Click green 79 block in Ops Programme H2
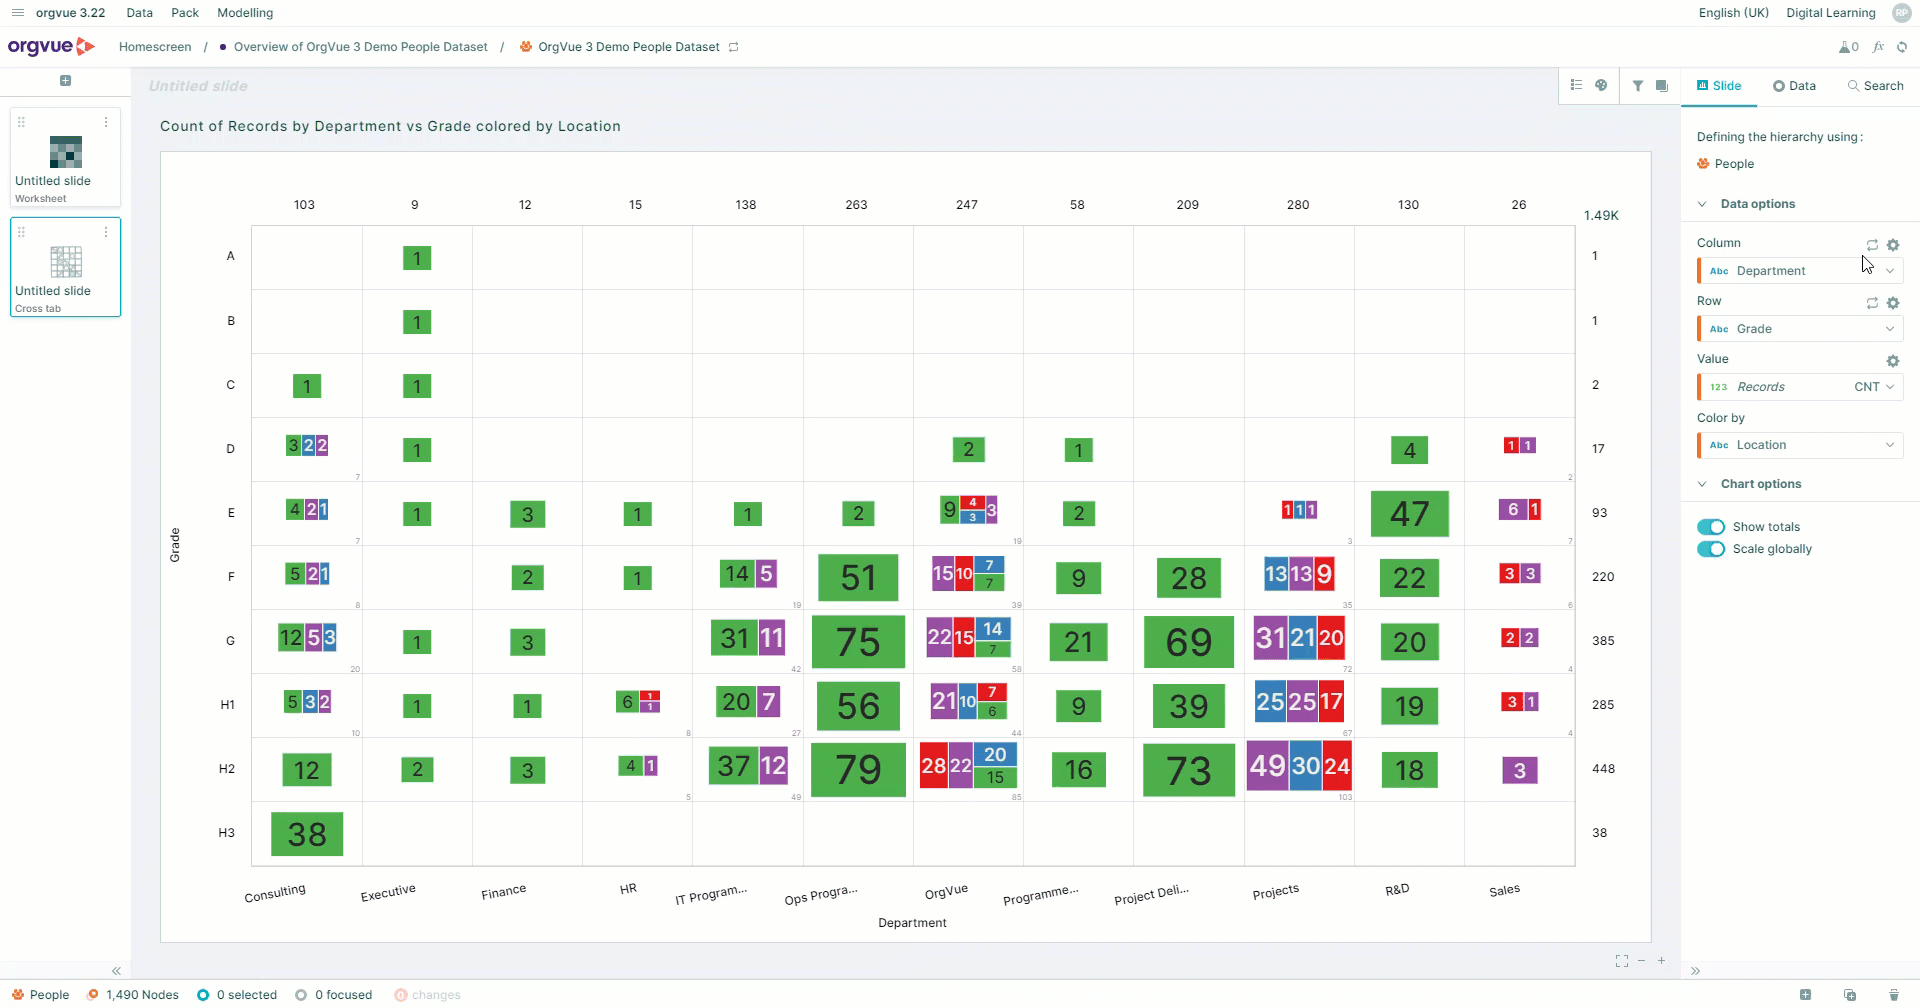 (858, 770)
